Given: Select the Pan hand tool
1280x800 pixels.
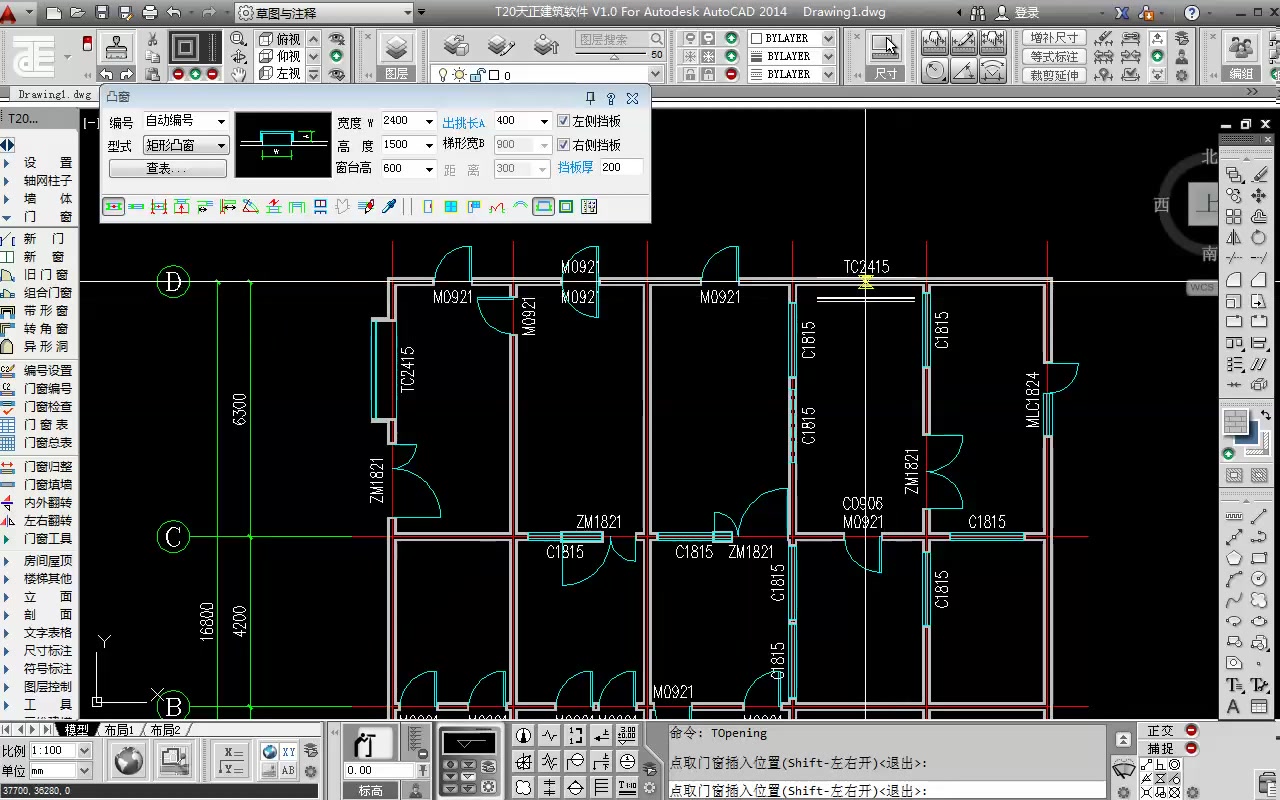Looking at the screenshot, I should pyautogui.click(x=239, y=74).
